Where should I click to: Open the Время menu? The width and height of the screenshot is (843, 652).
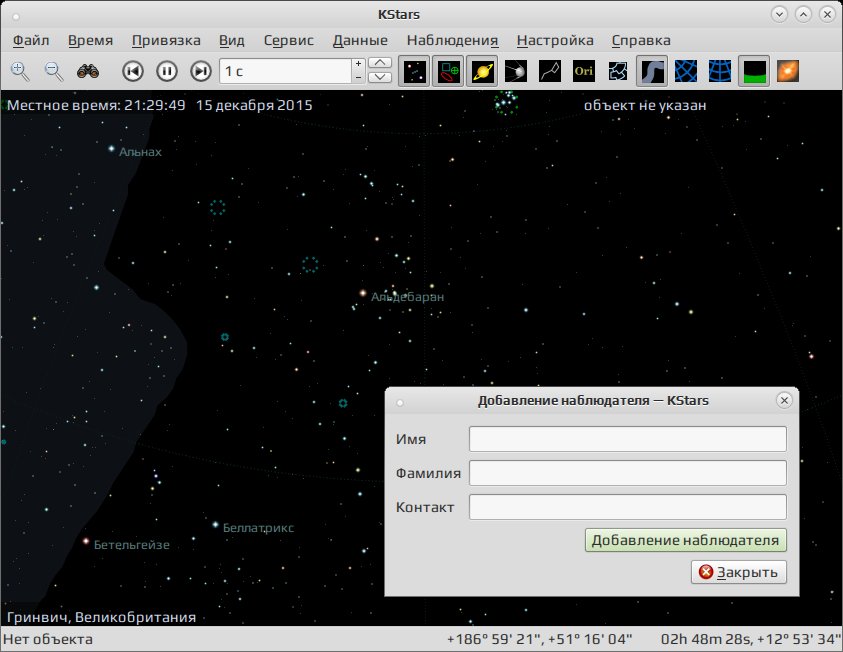pyautogui.click(x=90, y=40)
